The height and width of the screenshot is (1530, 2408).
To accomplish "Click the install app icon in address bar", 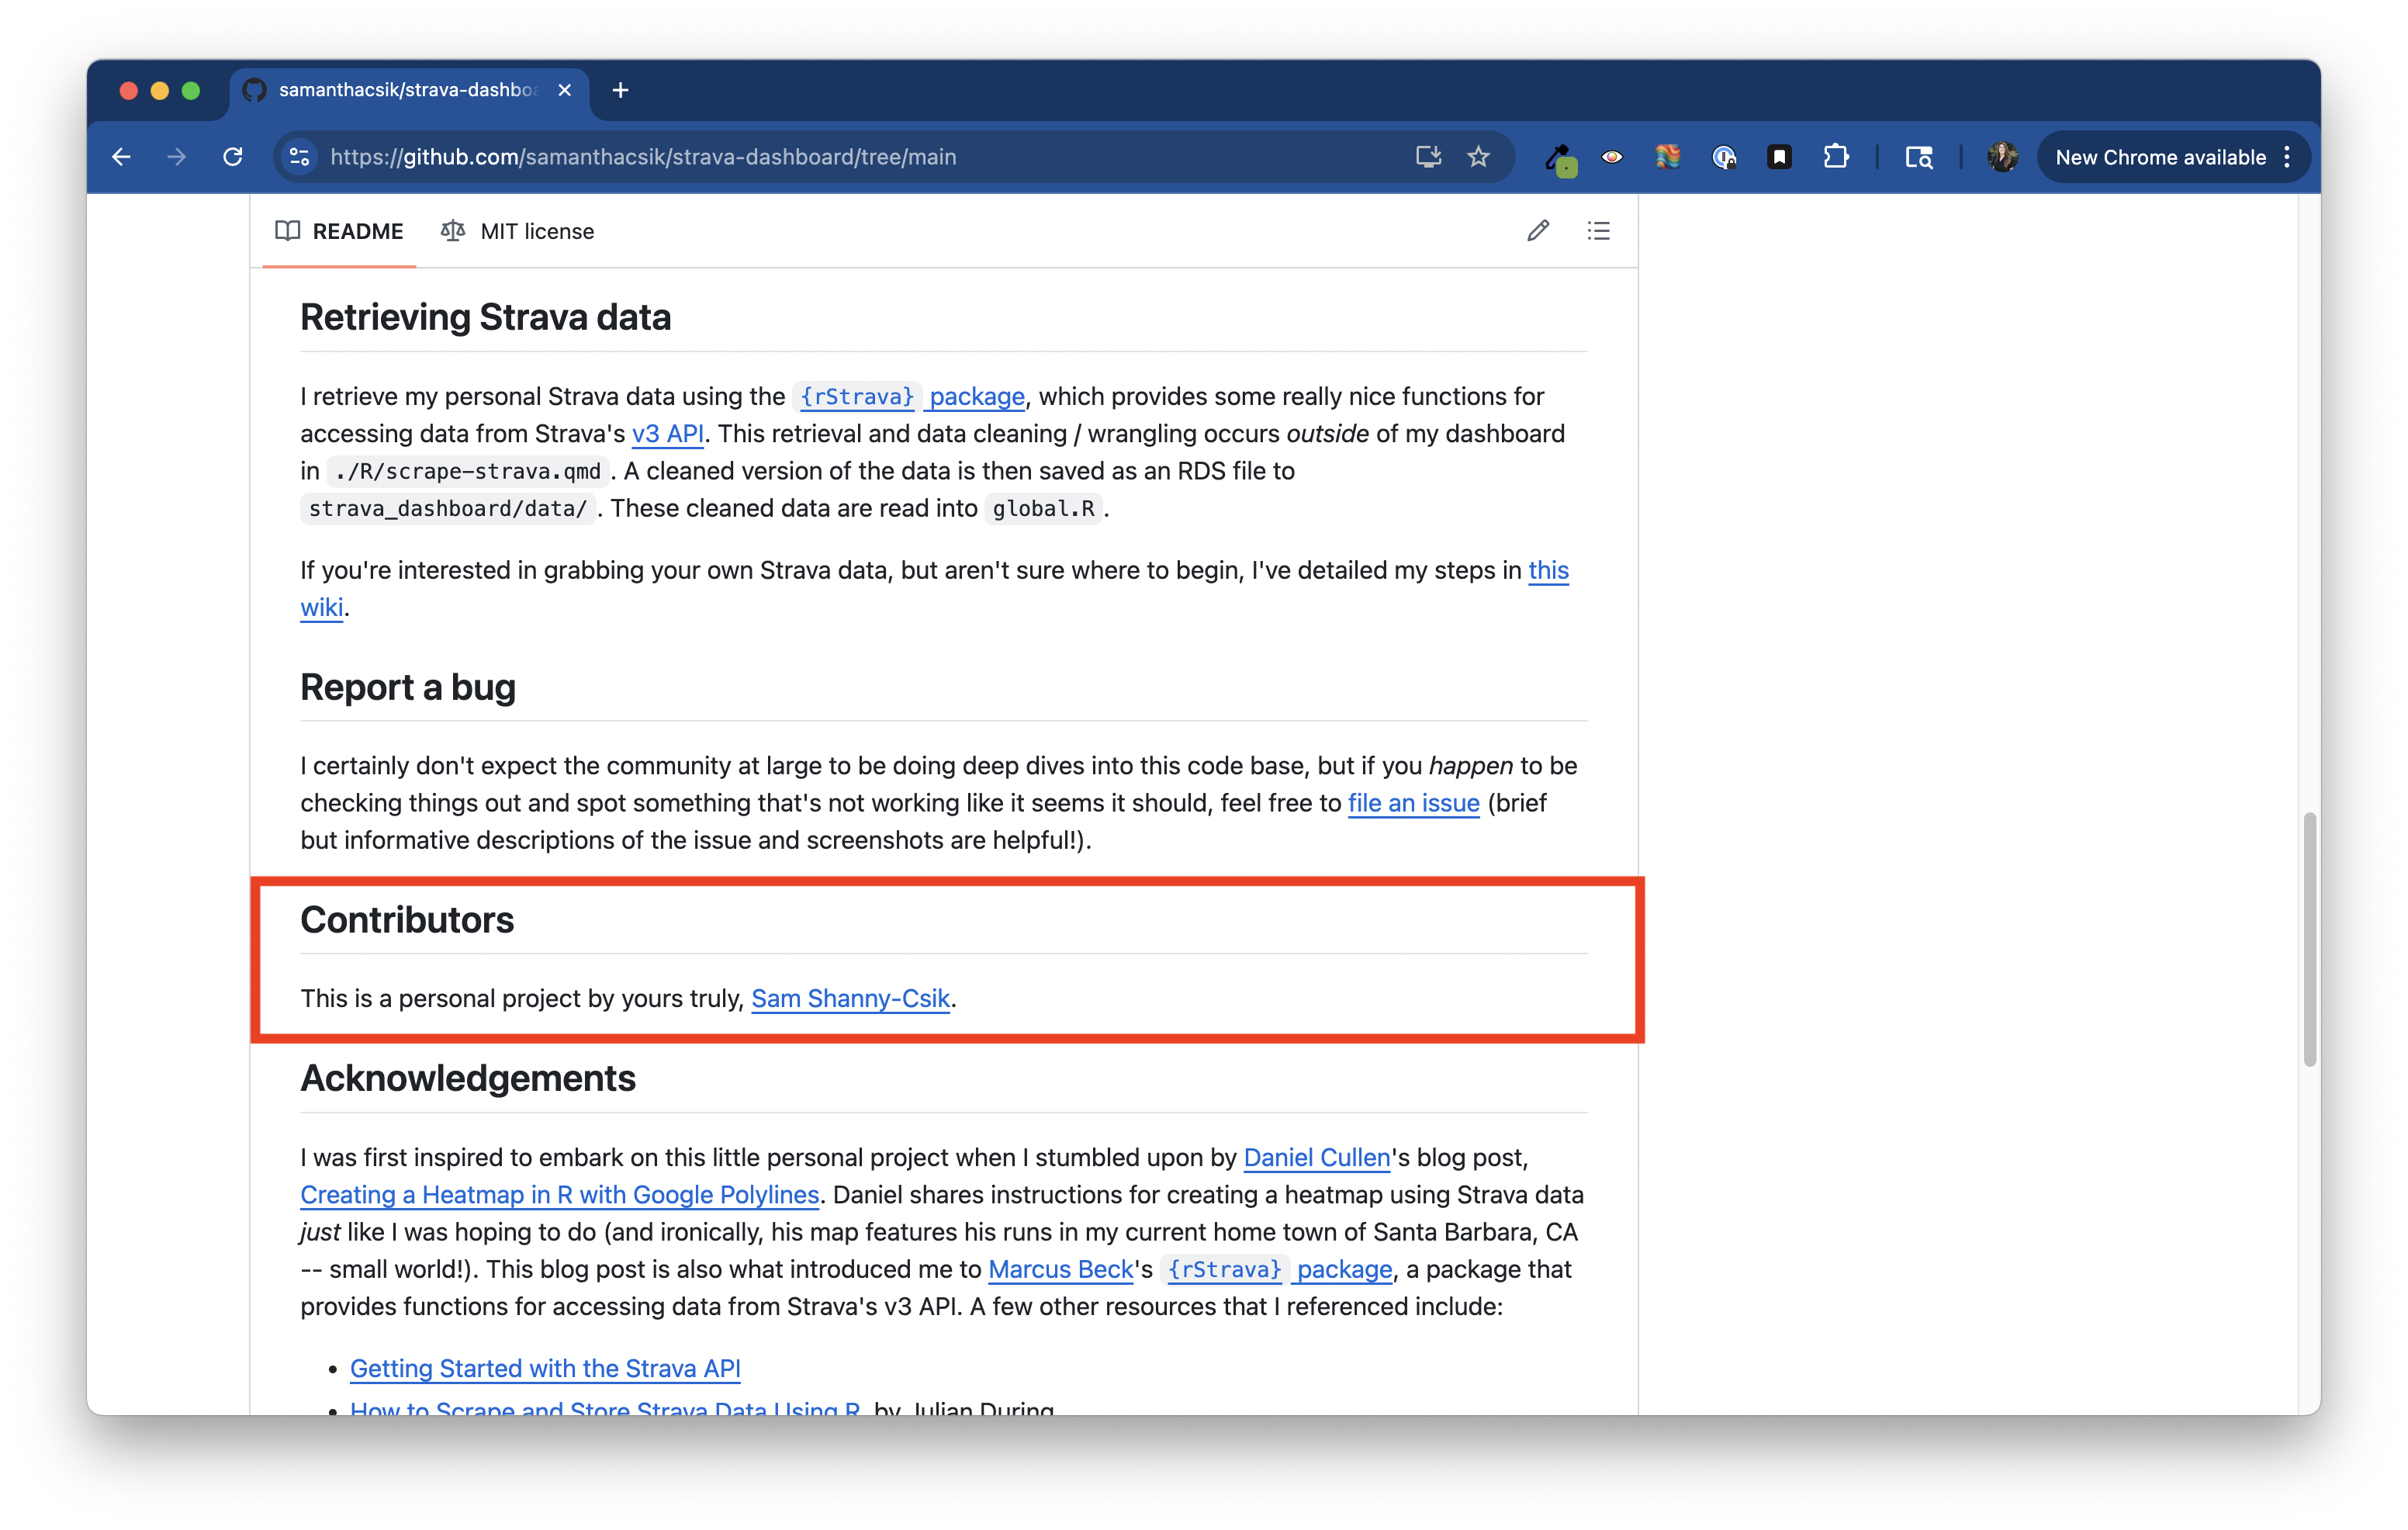I will [1428, 157].
